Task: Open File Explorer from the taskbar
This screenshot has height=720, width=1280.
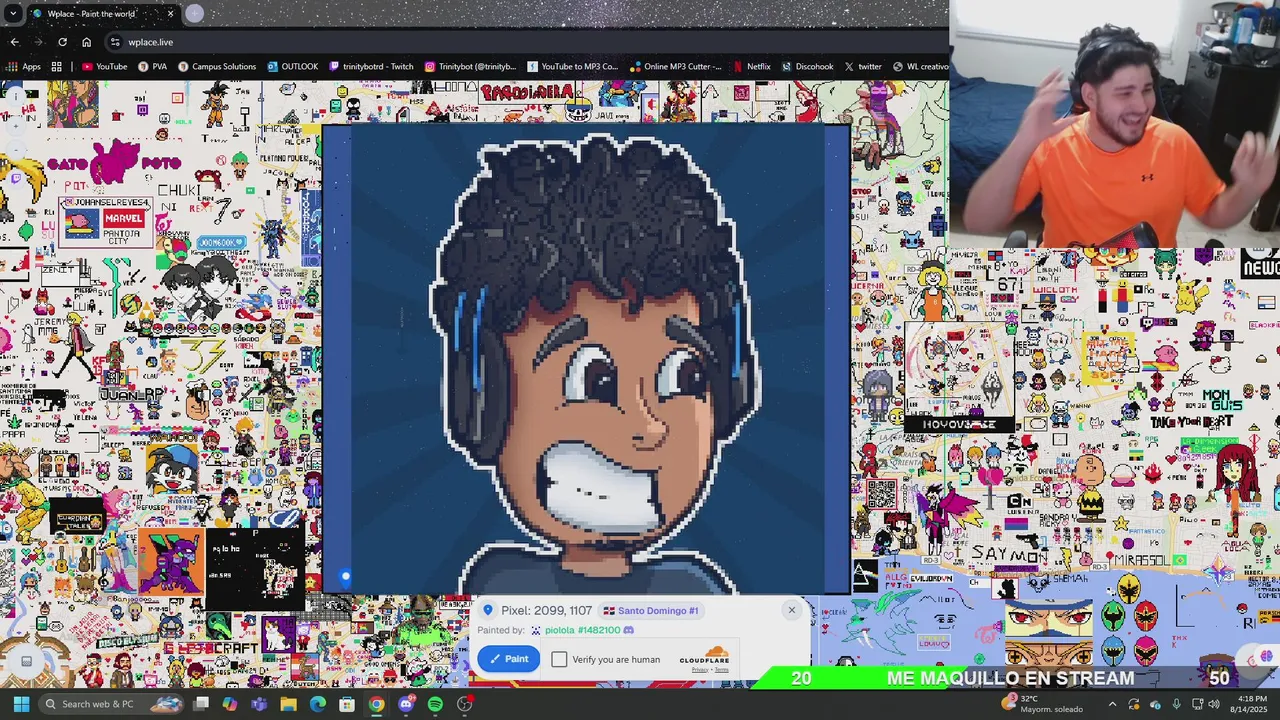Action: coord(288,704)
